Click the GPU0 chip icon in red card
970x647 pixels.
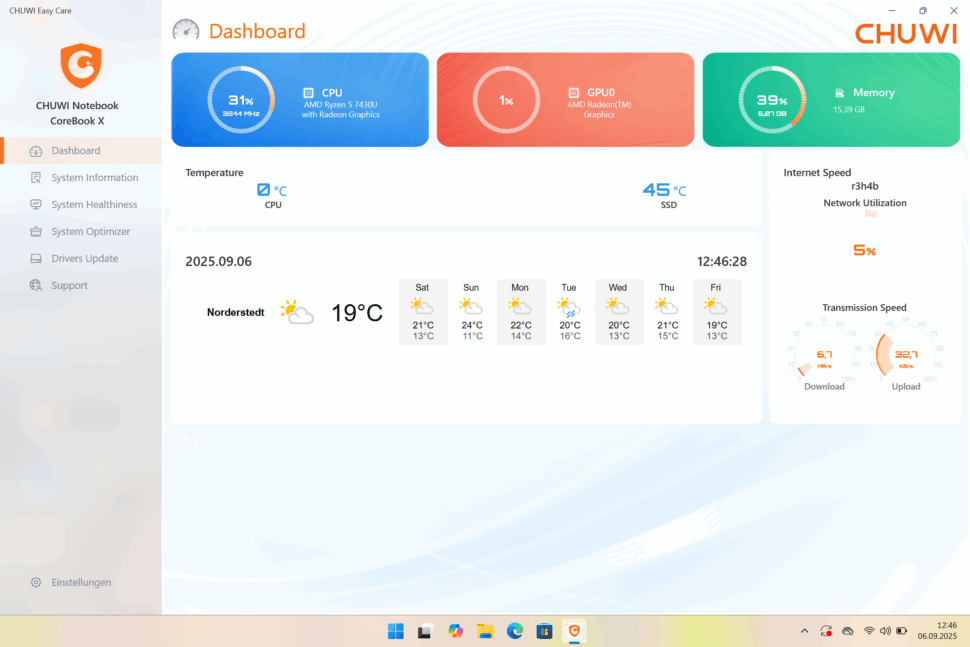coord(573,93)
